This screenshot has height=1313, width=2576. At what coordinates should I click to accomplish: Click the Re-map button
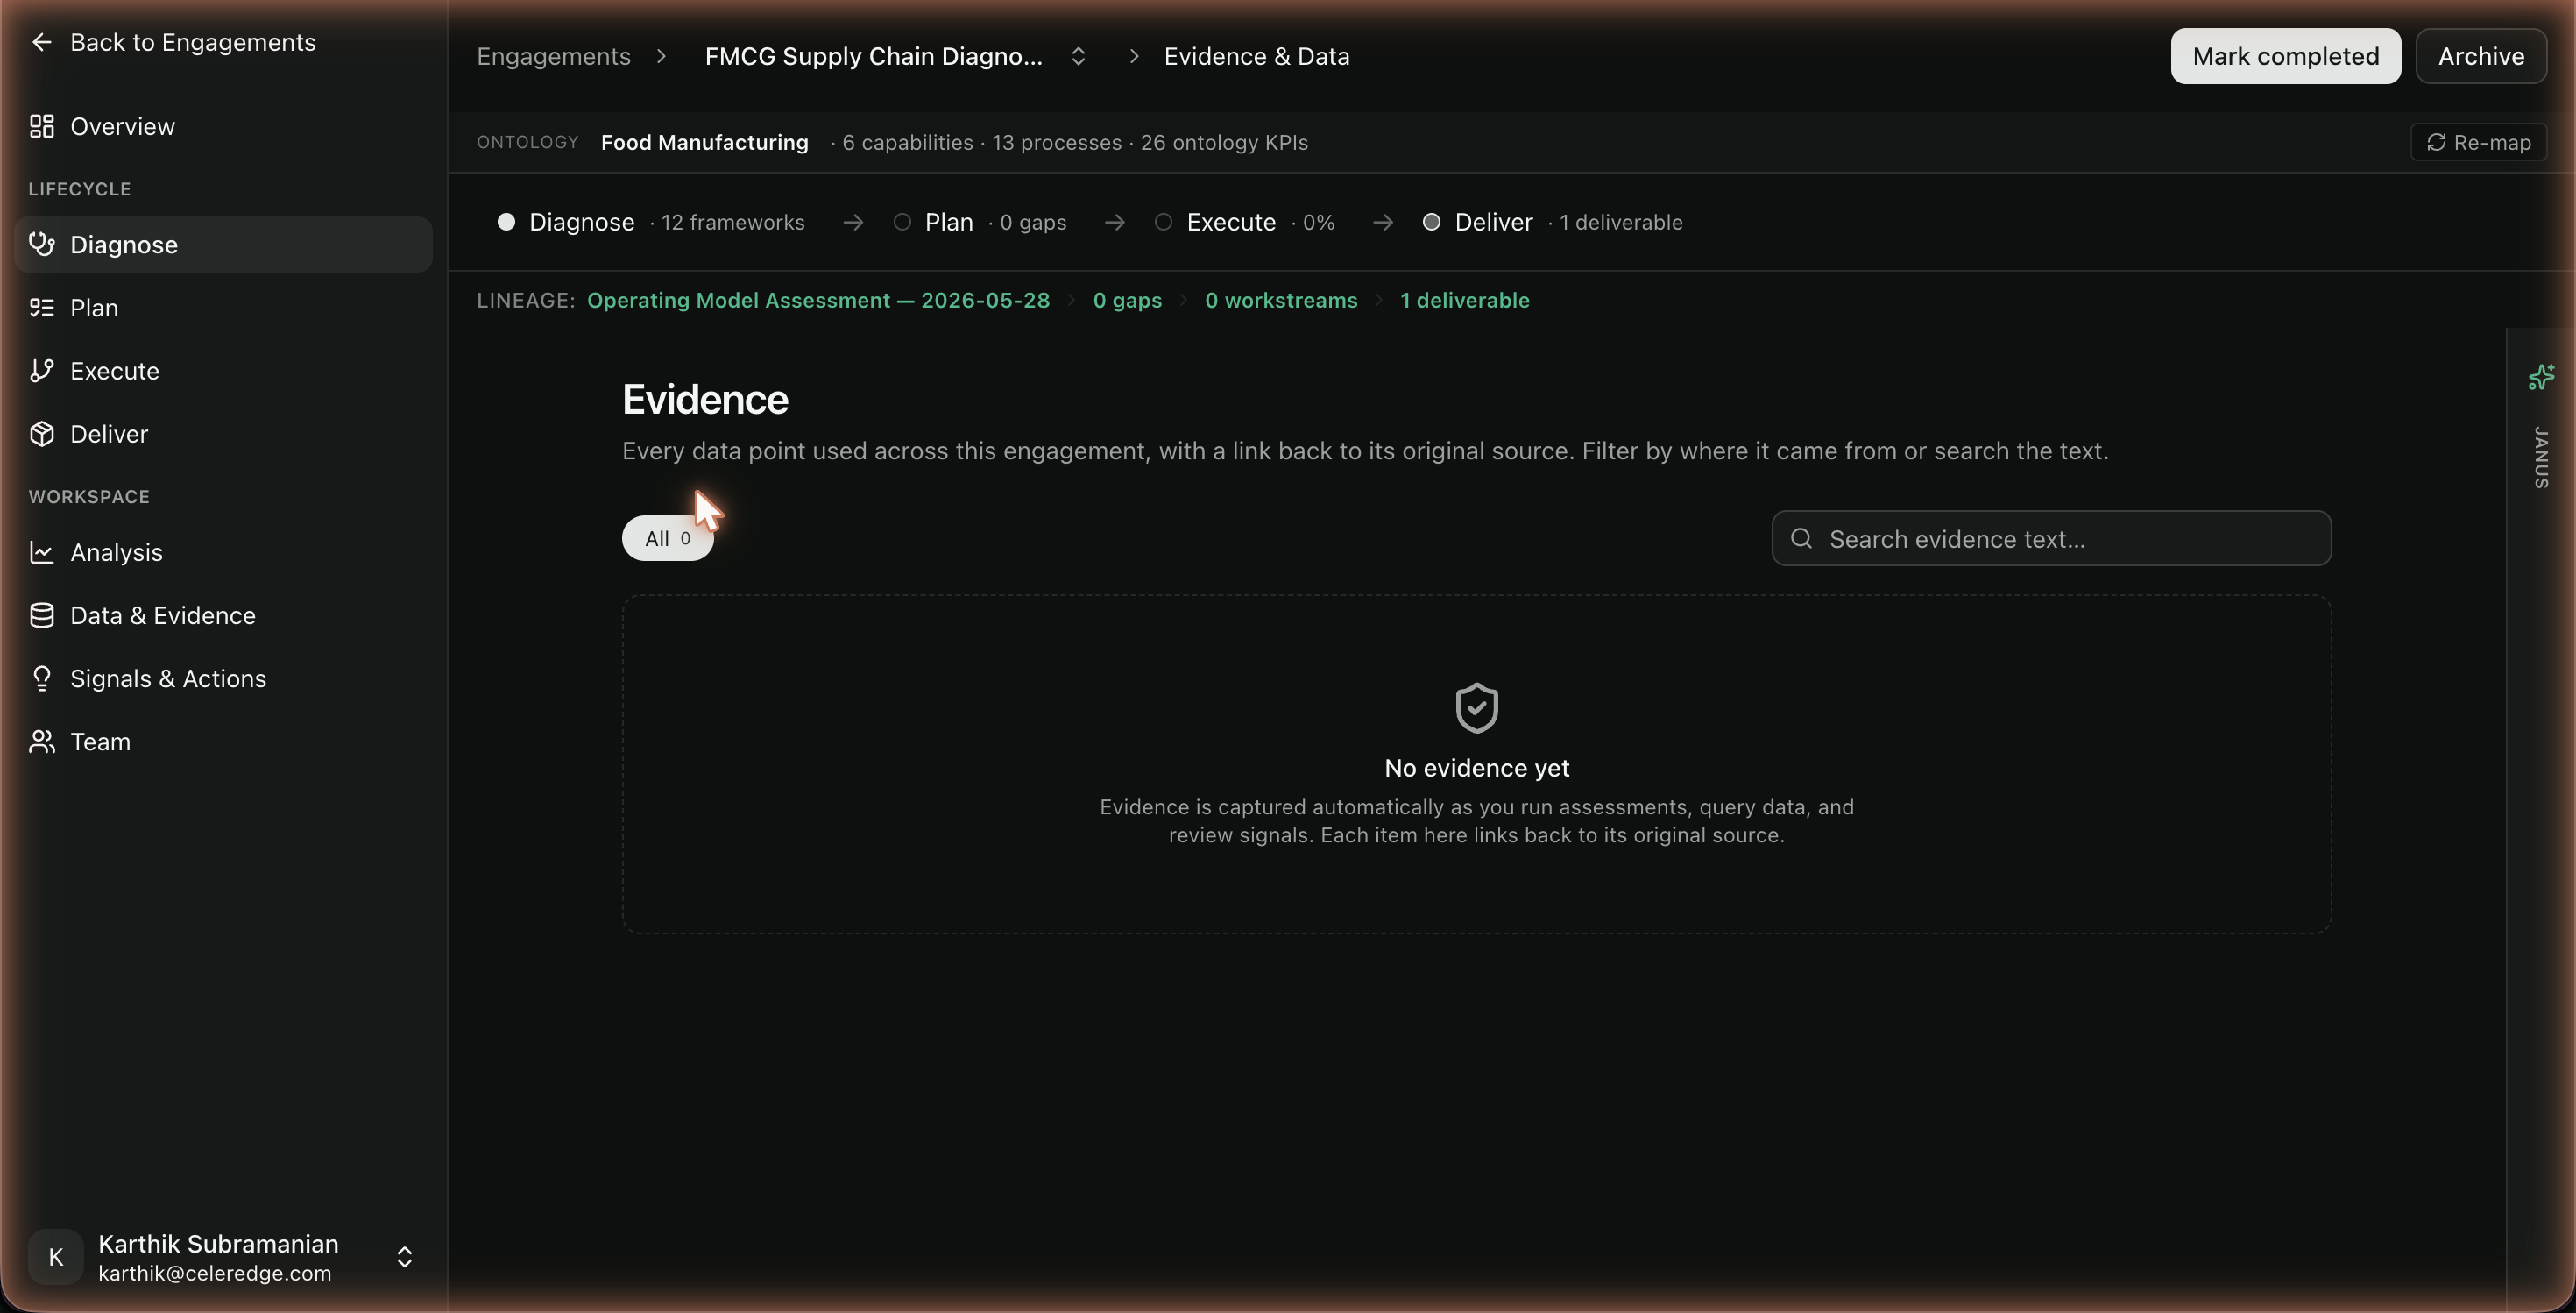(x=2478, y=142)
